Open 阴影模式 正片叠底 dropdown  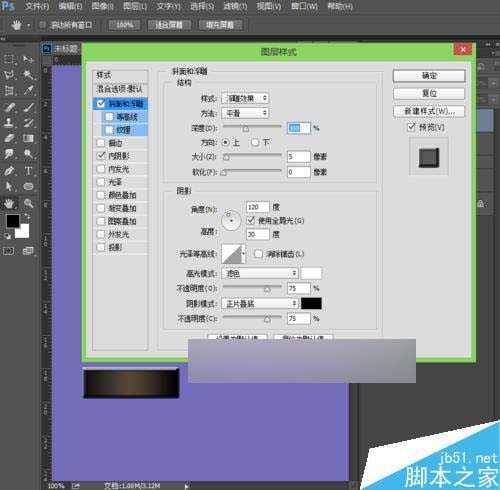click(x=260, y=303)
